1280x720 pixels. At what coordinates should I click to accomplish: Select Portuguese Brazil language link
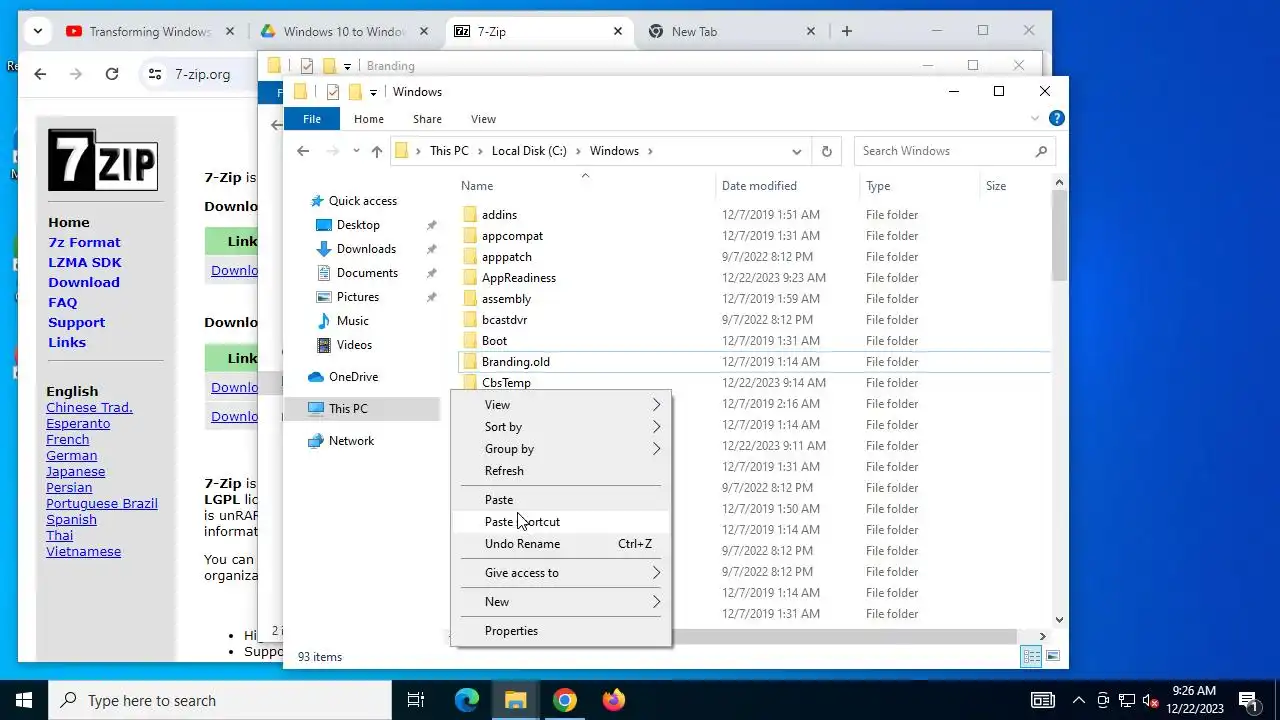(x=102, y=503)
